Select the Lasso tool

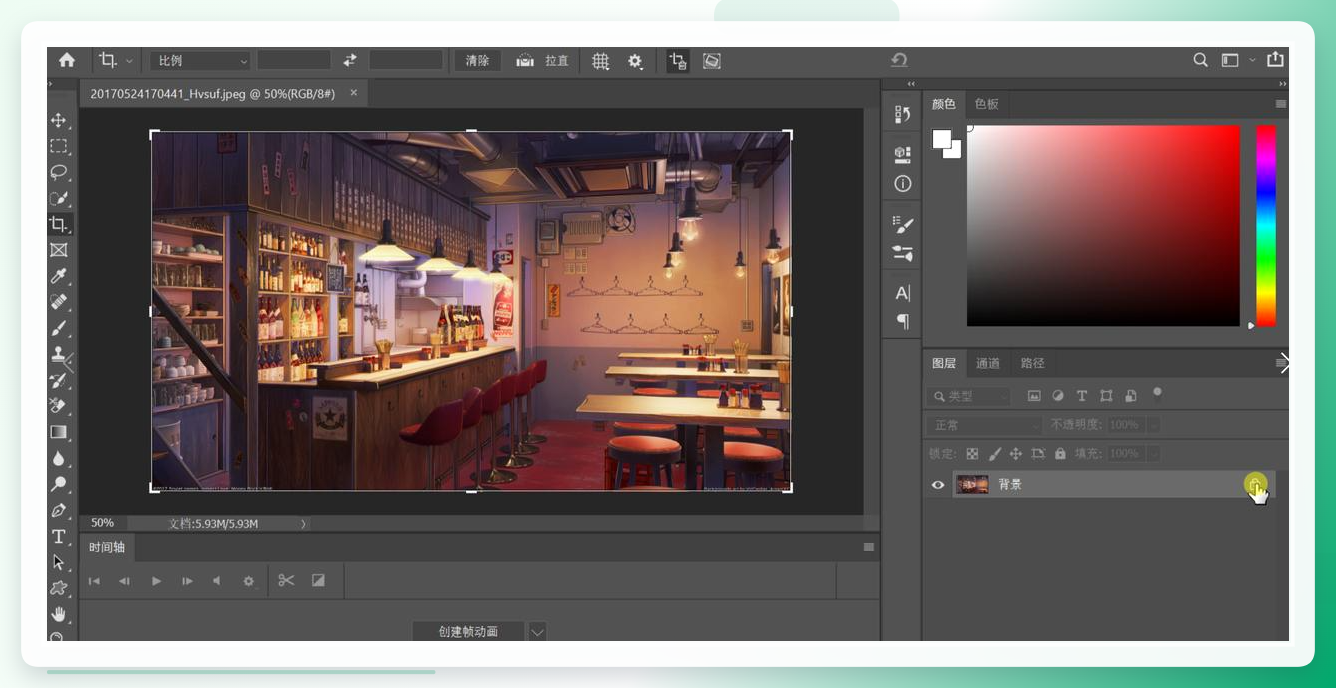(59, 172)
